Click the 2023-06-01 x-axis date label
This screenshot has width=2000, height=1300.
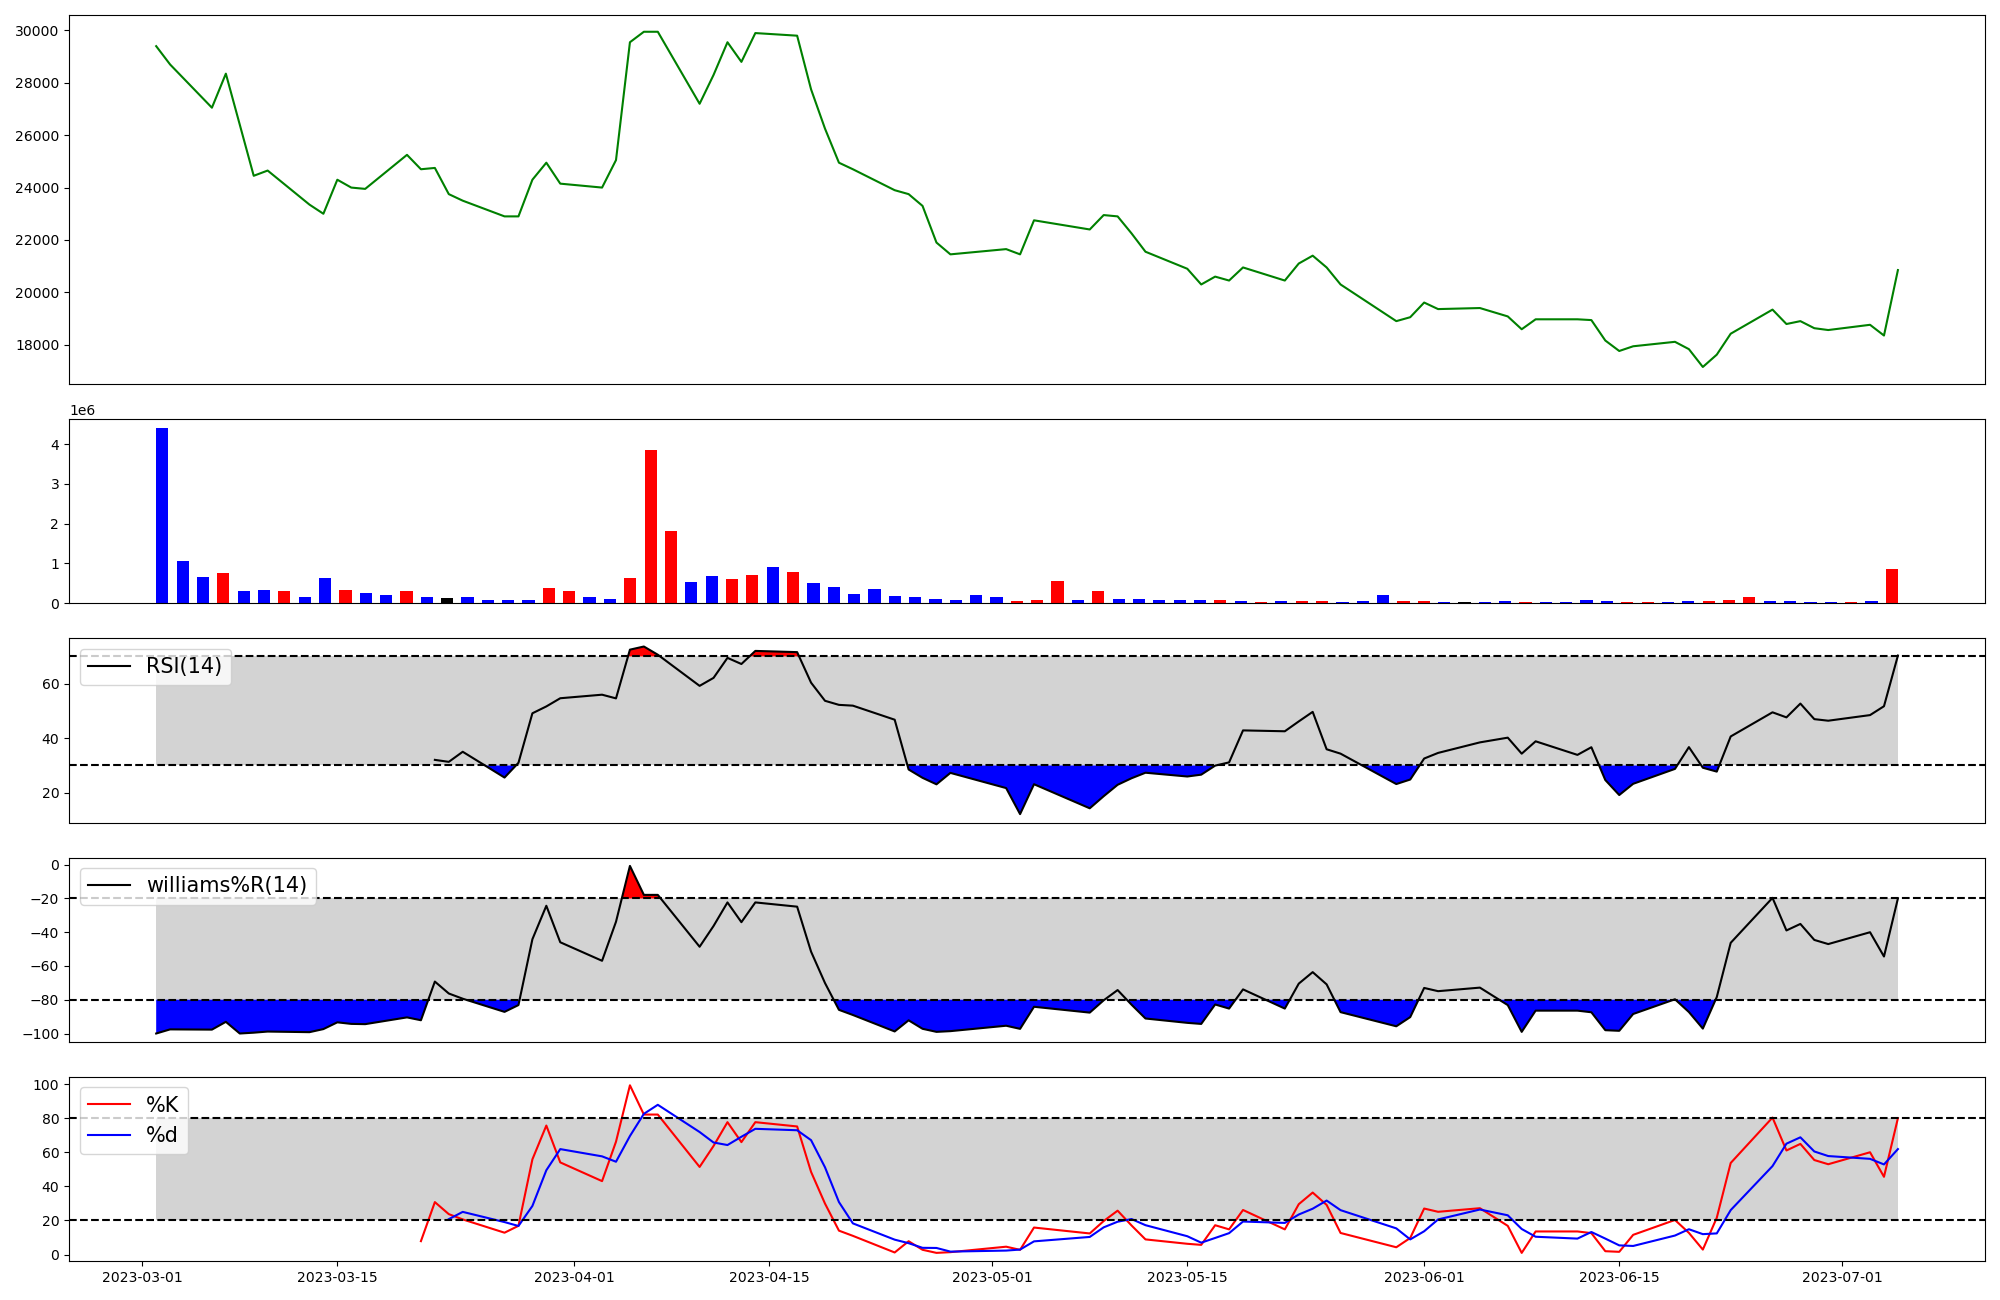pyautogui.click(x=1423, y=1277)
